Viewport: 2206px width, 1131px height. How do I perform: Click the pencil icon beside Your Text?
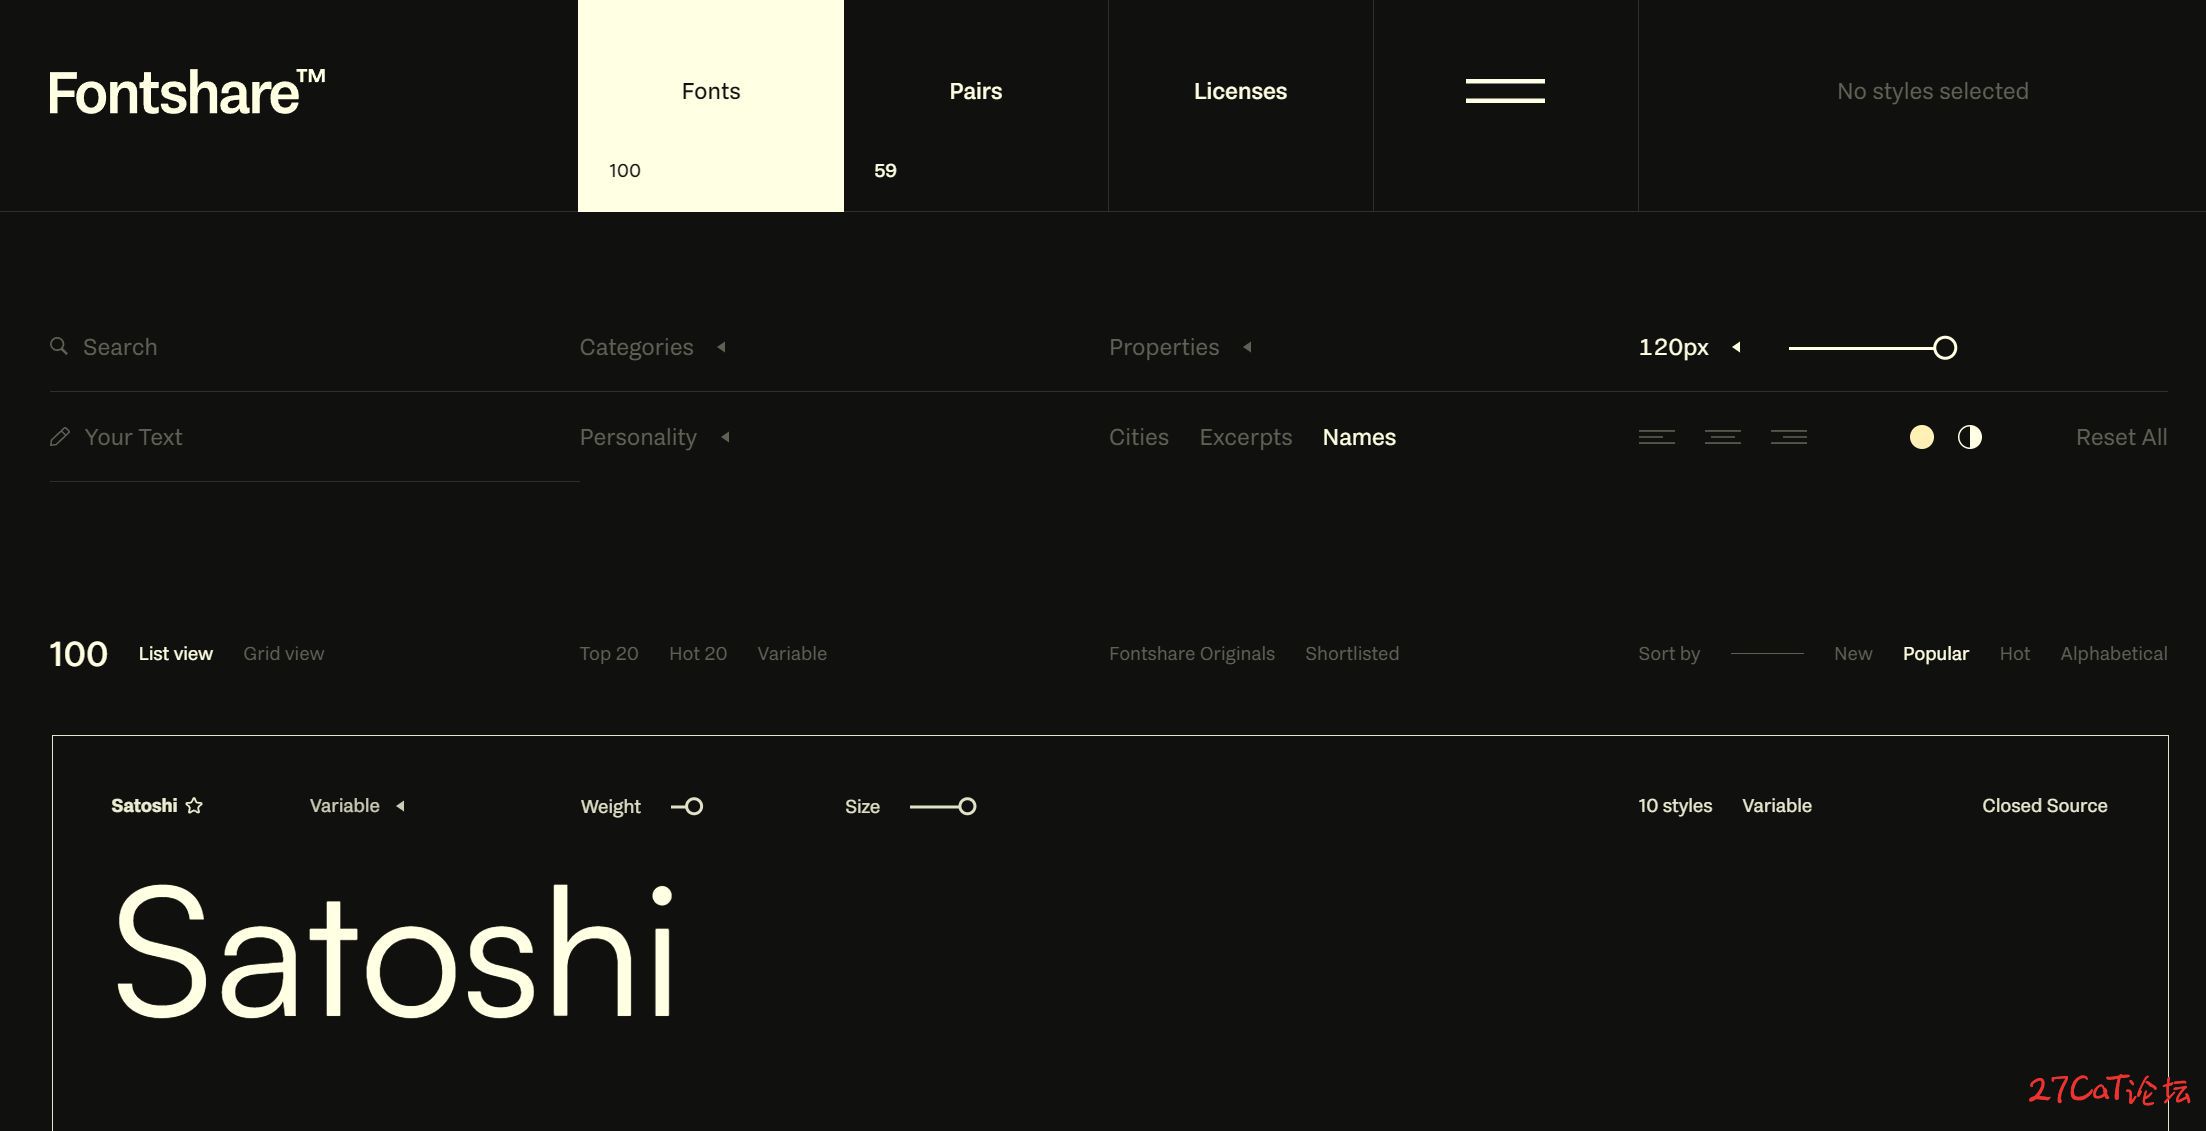60,437
